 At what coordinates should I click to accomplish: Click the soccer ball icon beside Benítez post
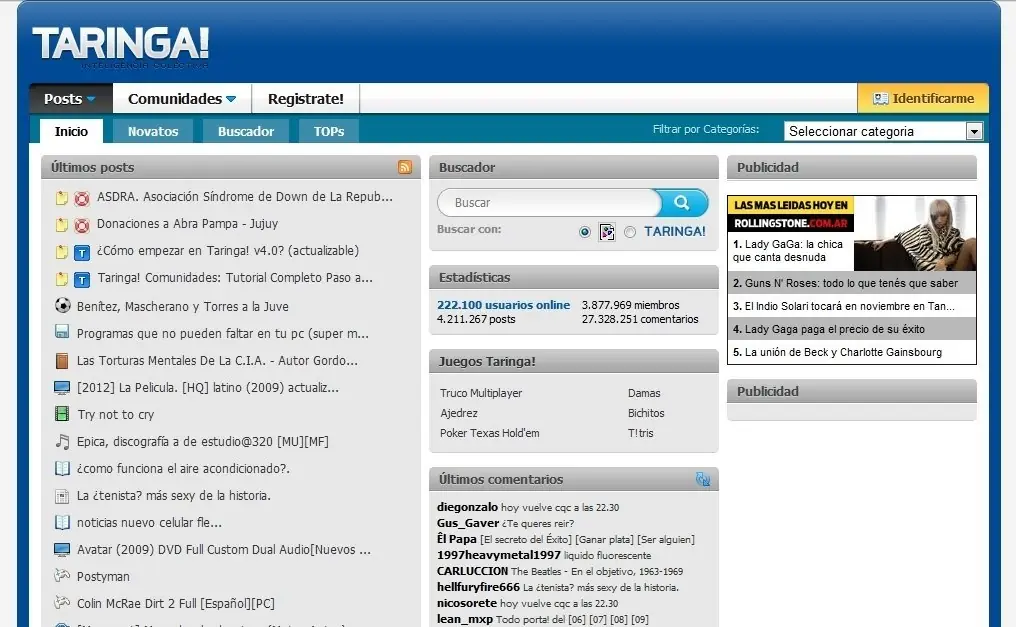point(62,306)
